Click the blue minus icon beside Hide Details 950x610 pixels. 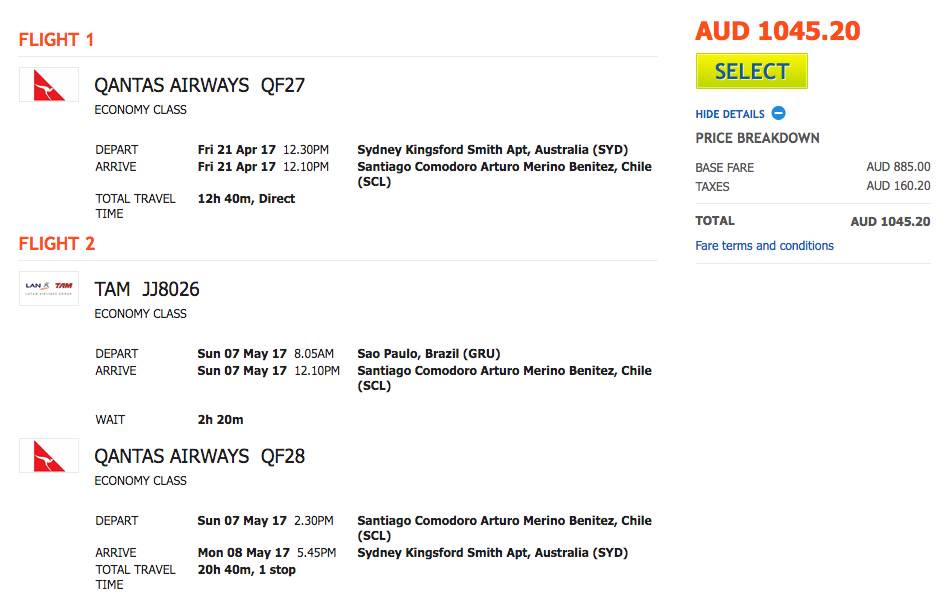[x=779, y=113]
